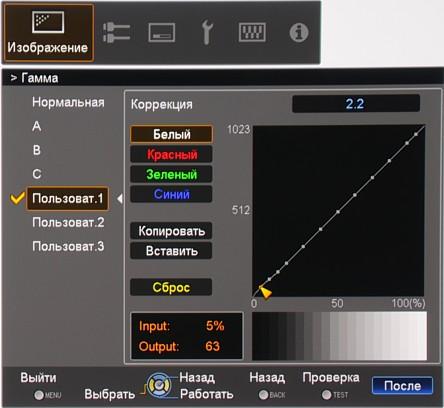Select gamma preset C

(x=37, y=174)
